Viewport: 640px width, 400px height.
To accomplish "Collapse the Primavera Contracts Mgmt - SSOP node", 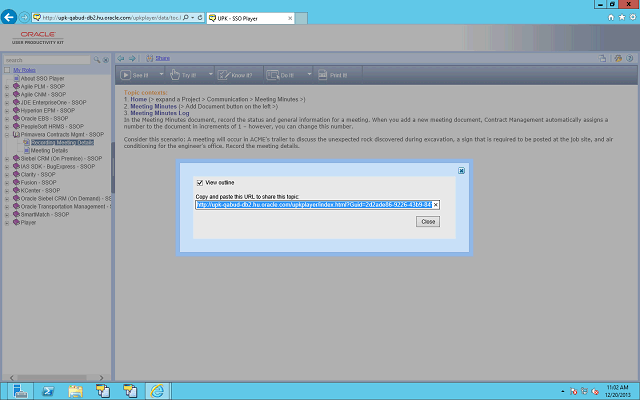I will coord(7,135).
